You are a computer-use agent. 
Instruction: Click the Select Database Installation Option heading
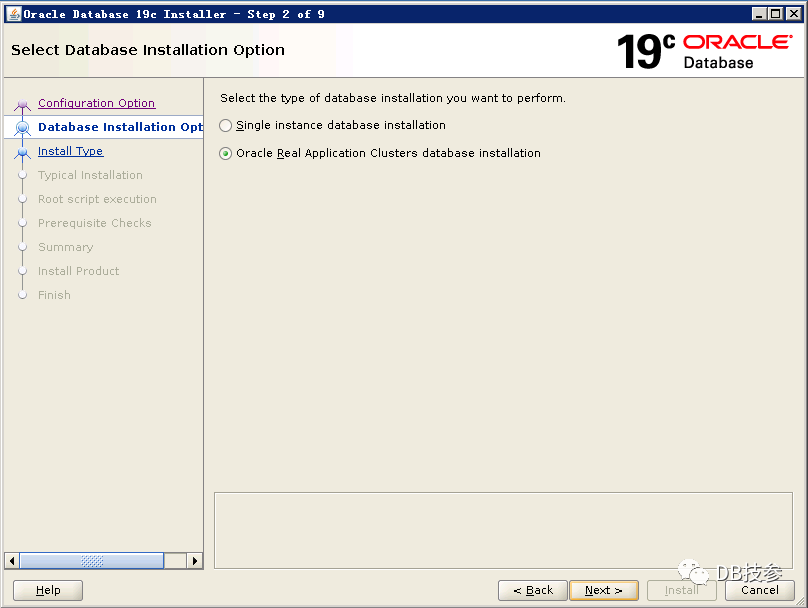point(148,50)
